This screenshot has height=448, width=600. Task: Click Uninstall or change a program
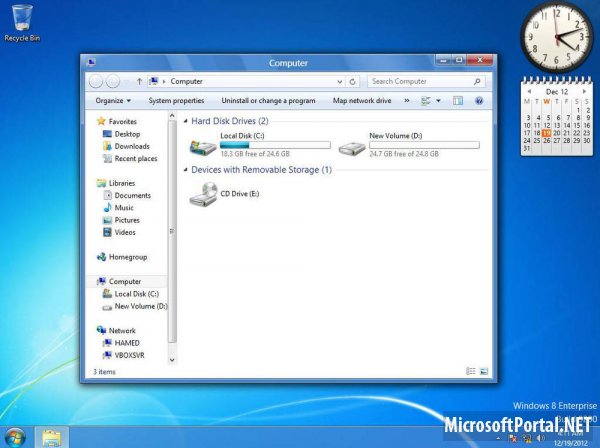tap(268, 101)
